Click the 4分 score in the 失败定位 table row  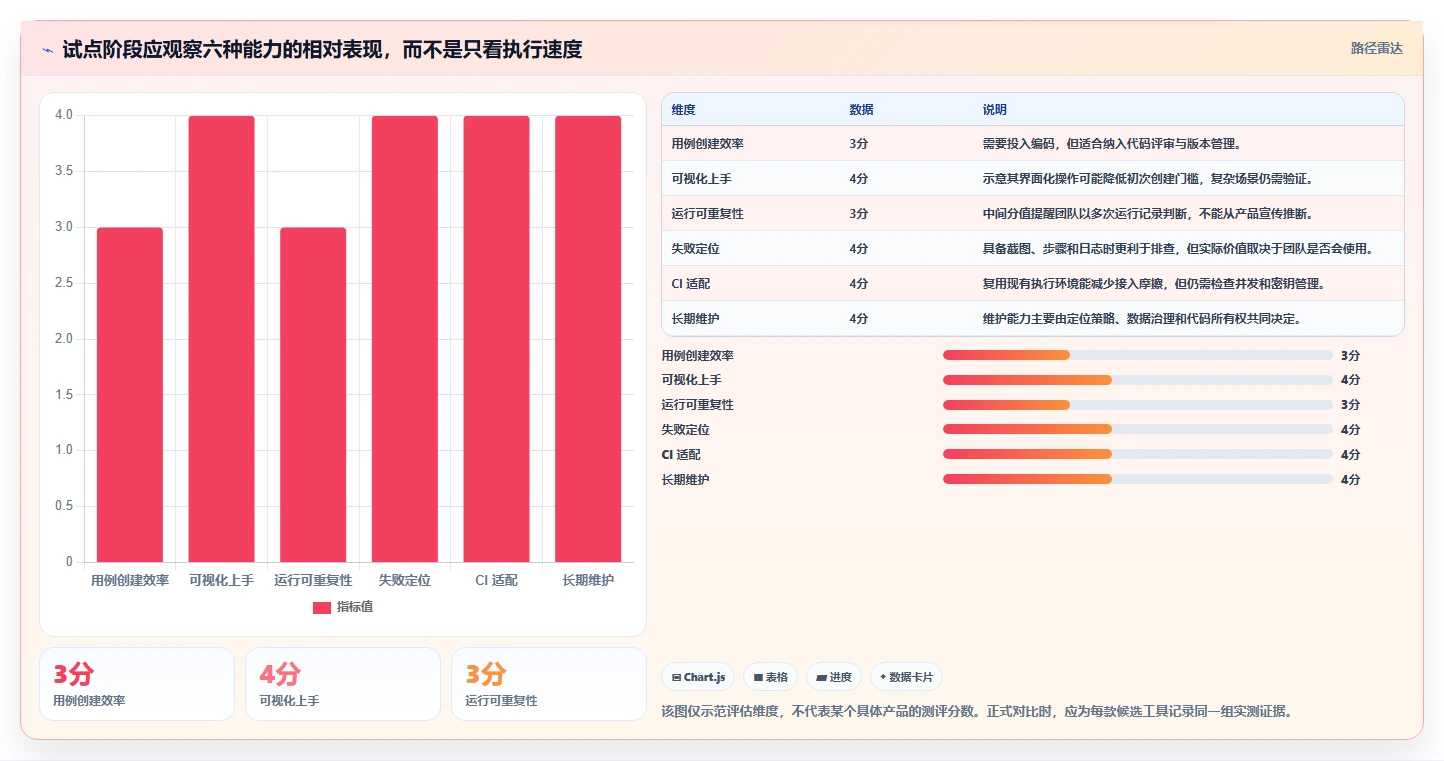click(x=859, y=249)
